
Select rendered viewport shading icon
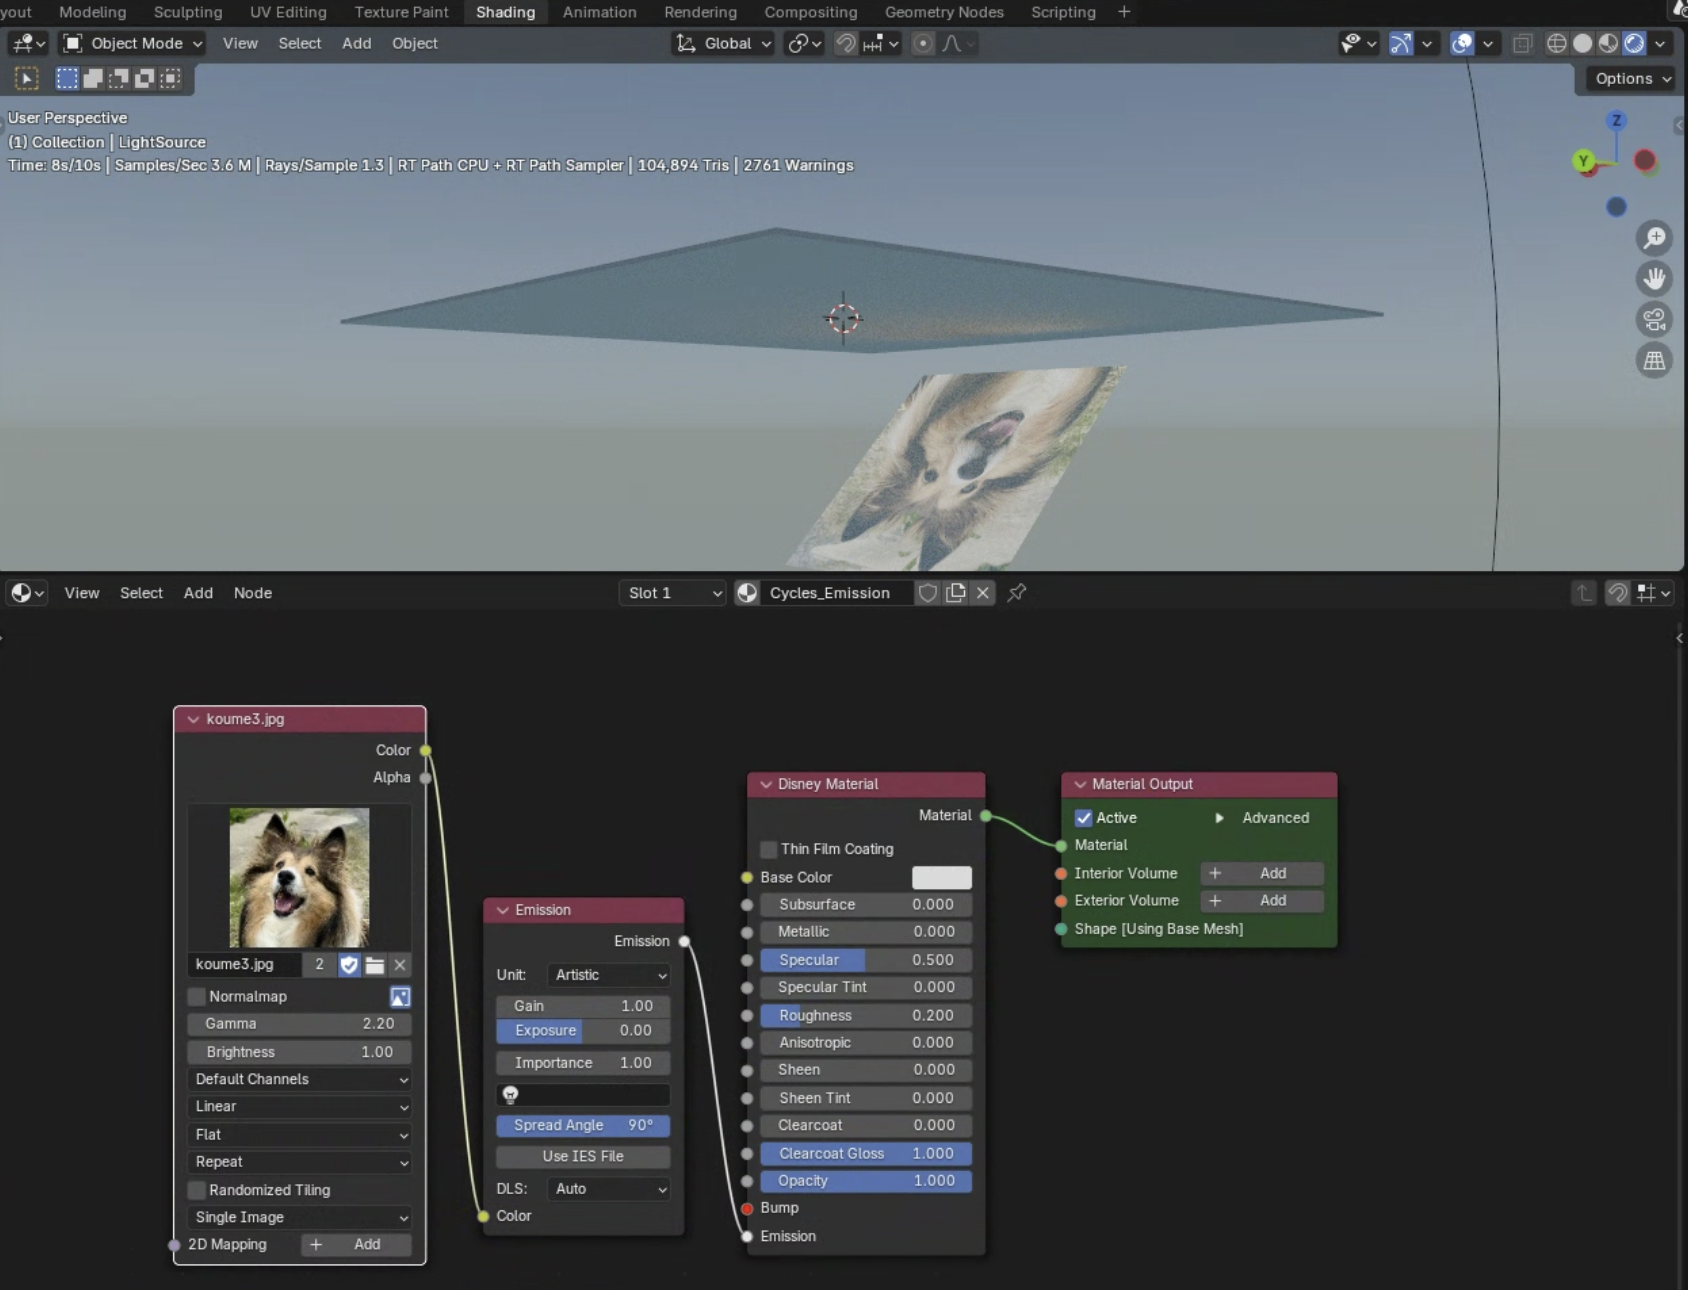1634,44
